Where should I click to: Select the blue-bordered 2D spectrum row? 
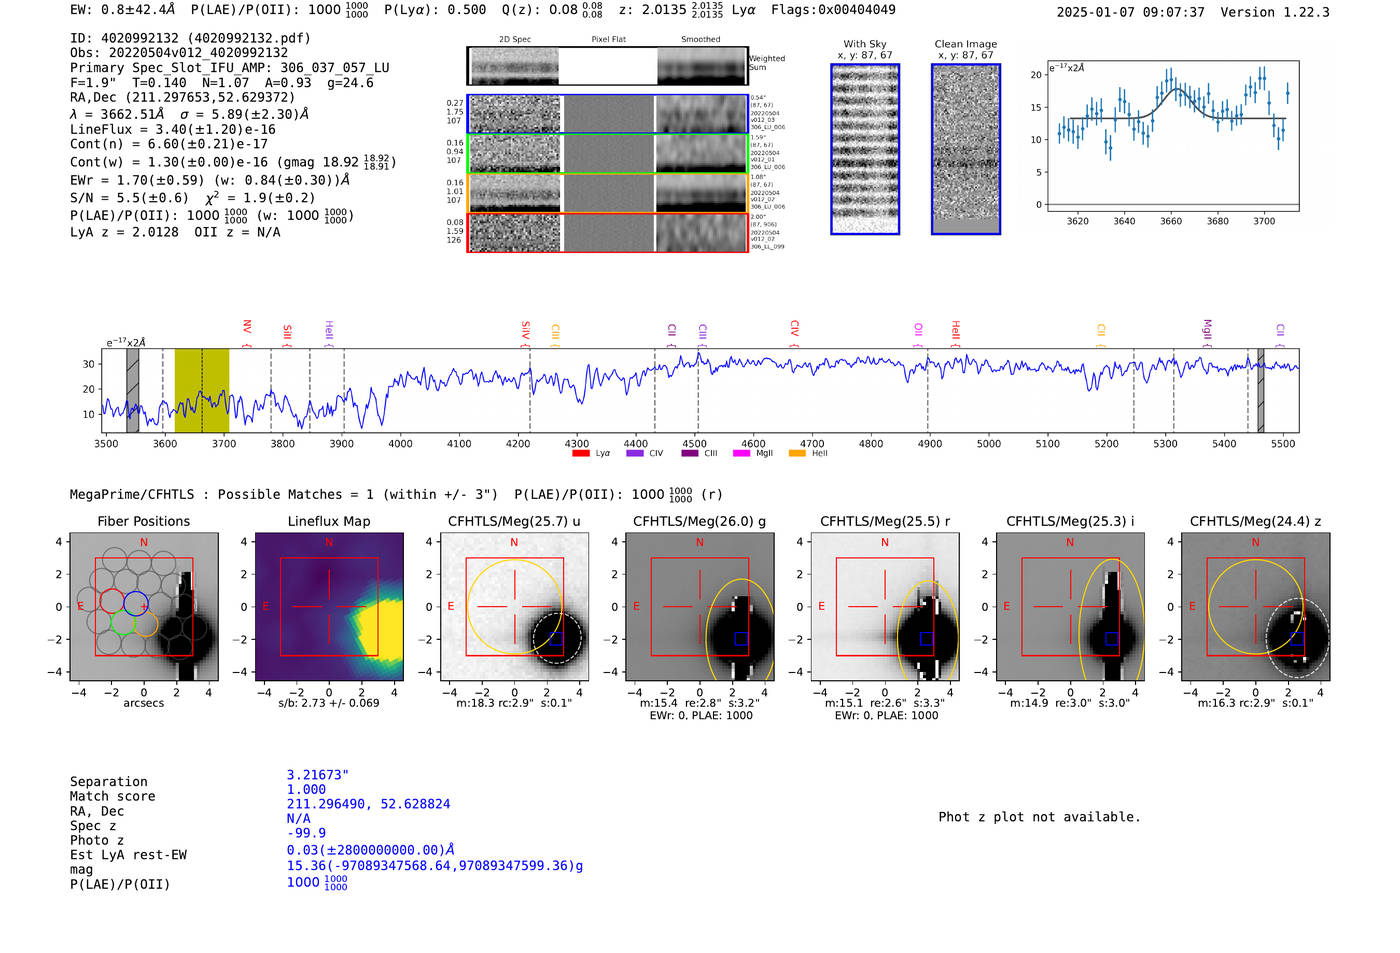(x=608, y=114)
